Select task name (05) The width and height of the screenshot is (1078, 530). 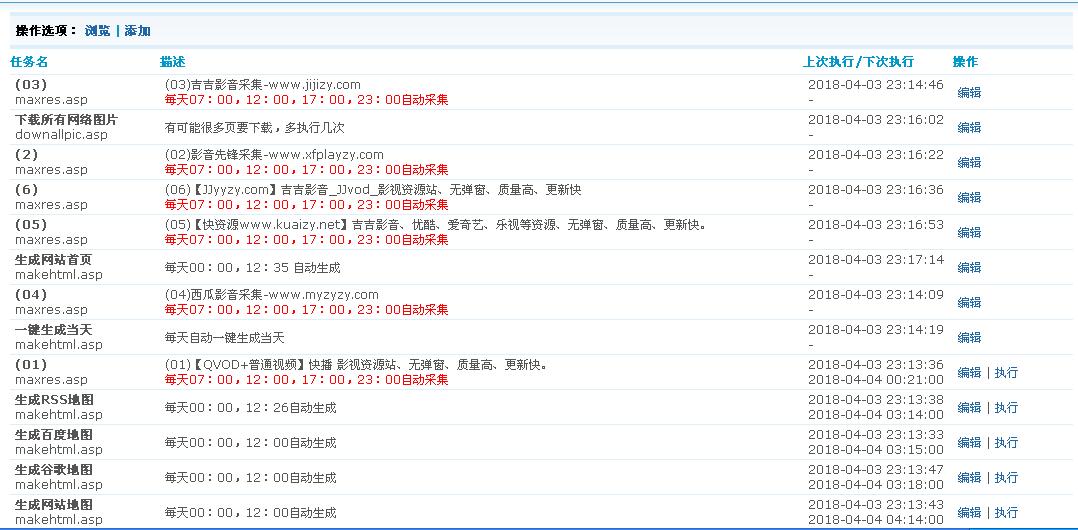pyautogui.click(x=31, y=225)
